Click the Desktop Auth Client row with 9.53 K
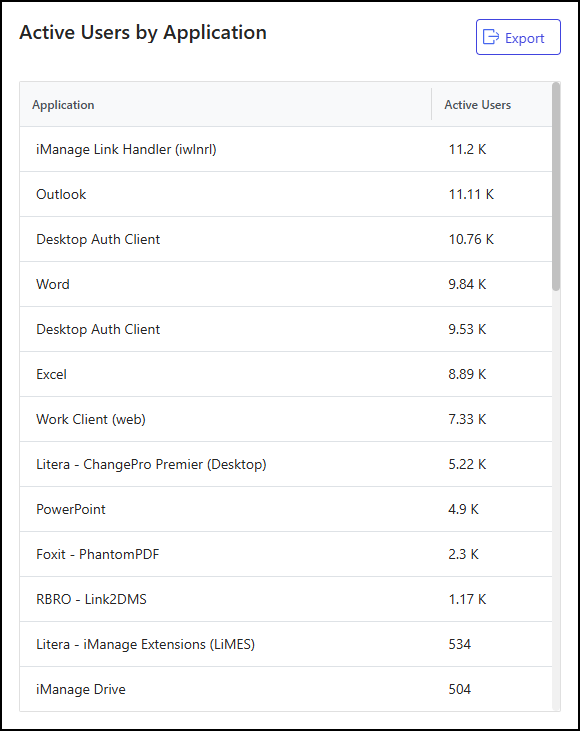 click(x=286, y=329)
